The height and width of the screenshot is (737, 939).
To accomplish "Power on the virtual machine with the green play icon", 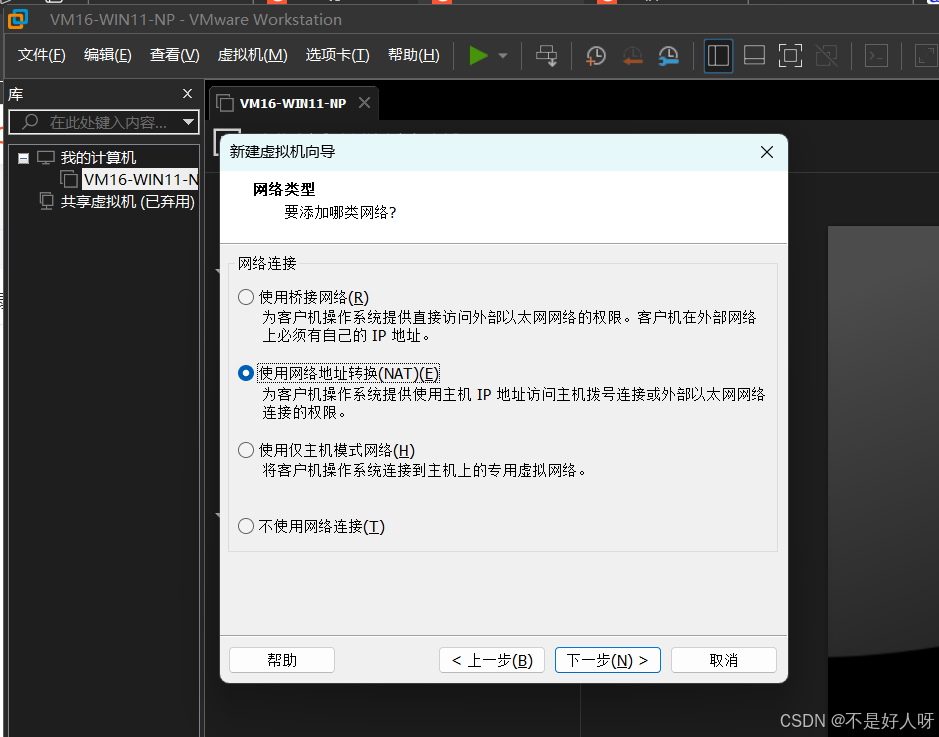I will click(x=478, y=56).
